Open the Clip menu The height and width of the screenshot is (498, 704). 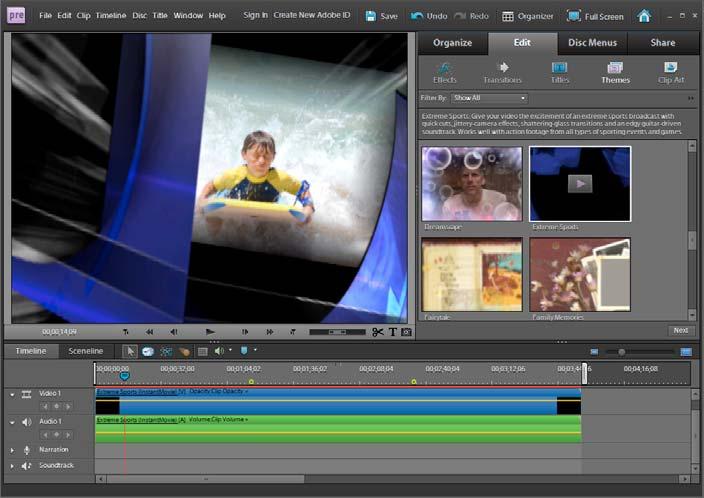pos(84,15)
